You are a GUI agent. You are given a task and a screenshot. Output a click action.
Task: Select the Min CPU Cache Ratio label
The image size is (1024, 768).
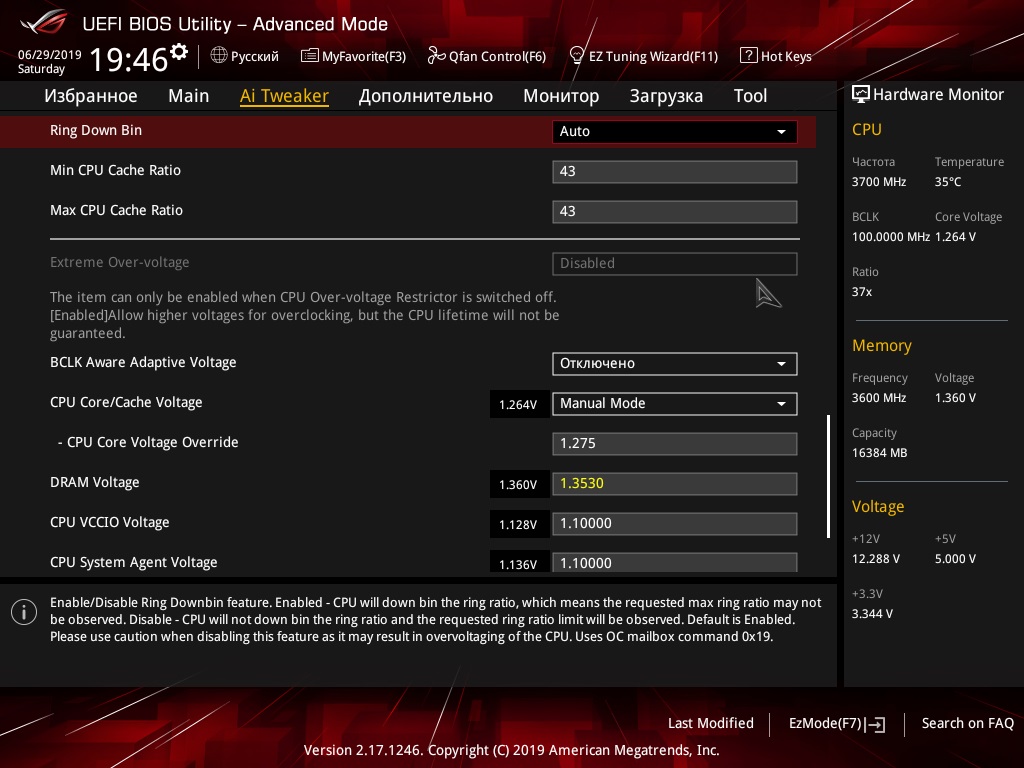click(x=116, y=170)
